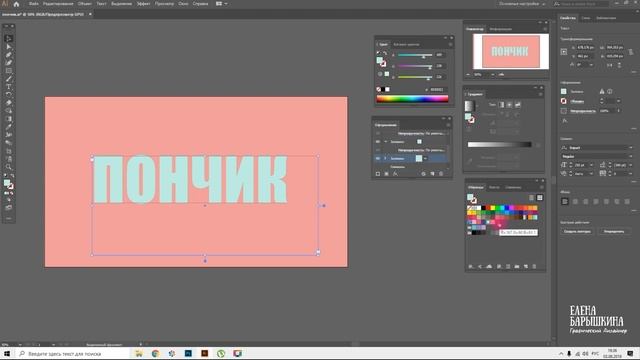Select the Selection tool (black arrow)
Screen dimensions: 640x360
tap(9, 38)
